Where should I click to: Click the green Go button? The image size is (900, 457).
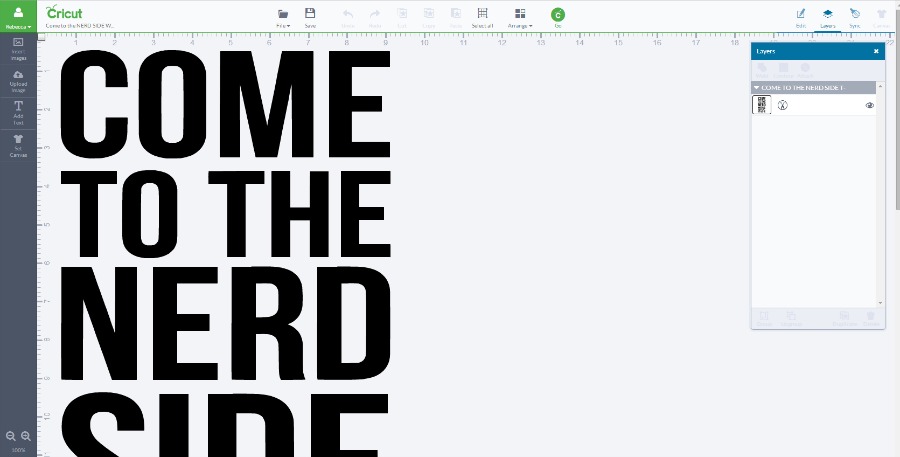[x=557, y=15]
